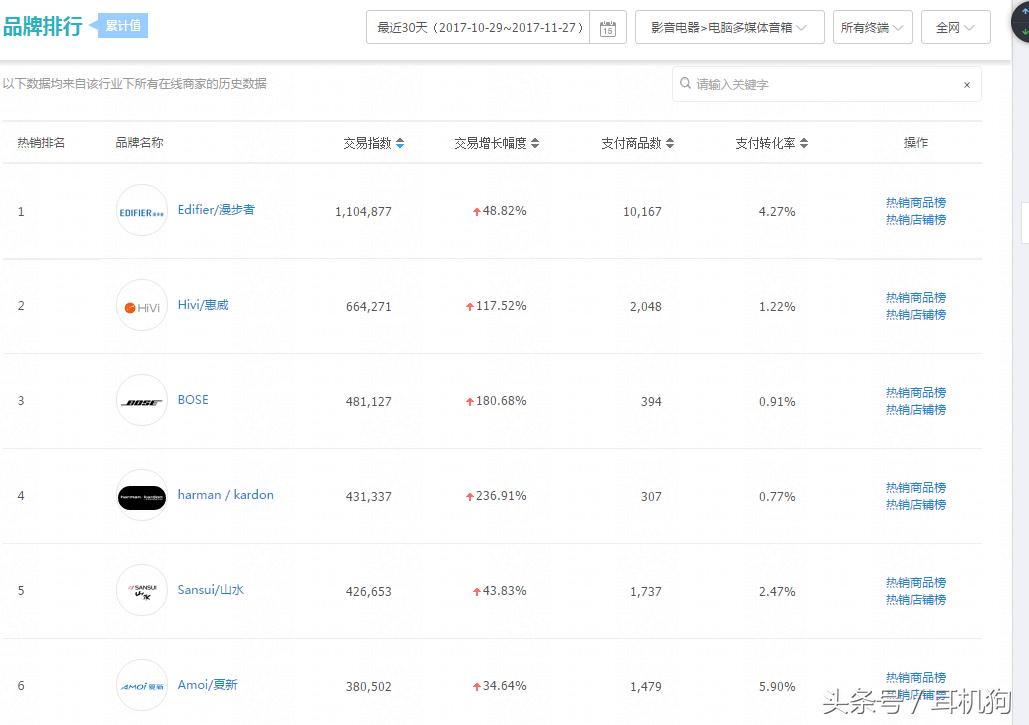Select the 最近30天 date range option
The height and width of the screenshot is (725, 1029).
coord(477,27)
